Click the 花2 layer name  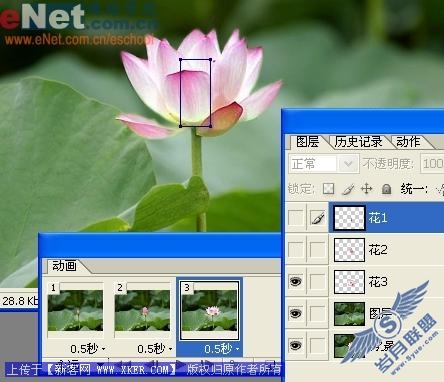[378, 249]
